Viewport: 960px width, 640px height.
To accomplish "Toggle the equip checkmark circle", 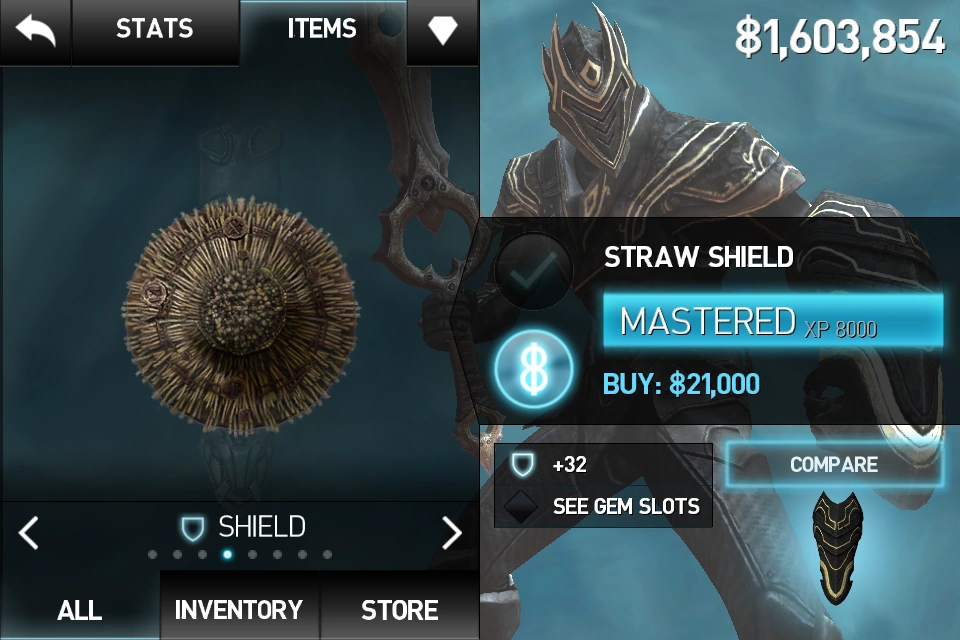I will click(533, 271).
